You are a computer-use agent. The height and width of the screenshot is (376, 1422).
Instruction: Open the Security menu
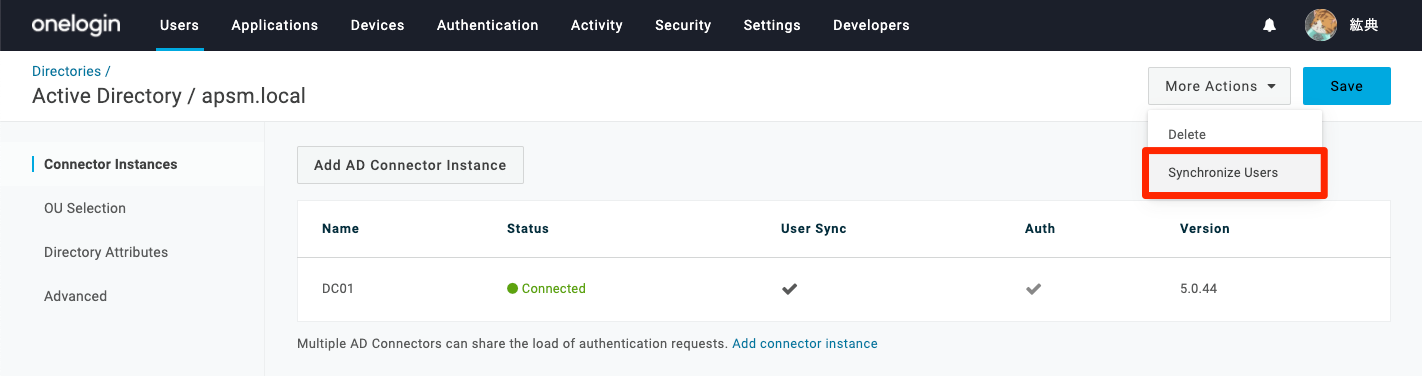(683, 25)
